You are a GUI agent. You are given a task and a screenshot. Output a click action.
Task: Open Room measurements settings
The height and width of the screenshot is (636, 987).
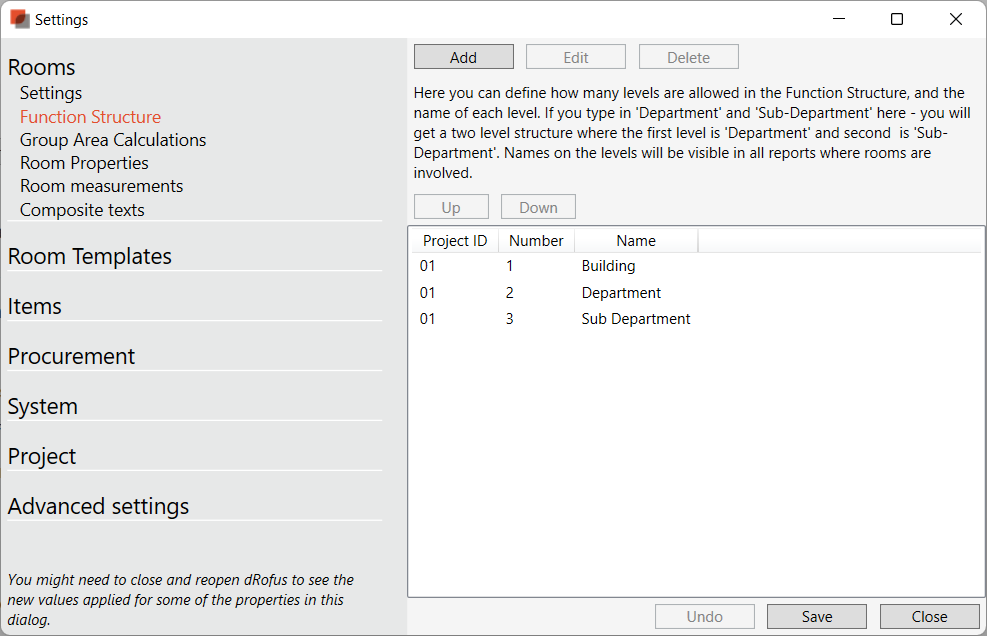pos(101,186)
